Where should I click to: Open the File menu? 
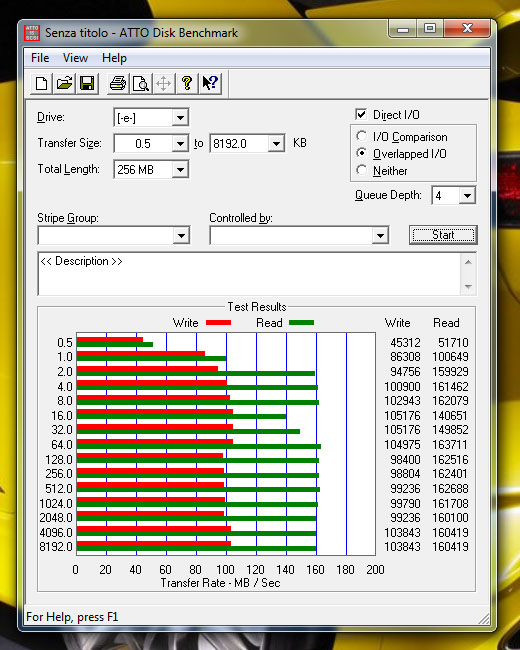tap(40, 58)
